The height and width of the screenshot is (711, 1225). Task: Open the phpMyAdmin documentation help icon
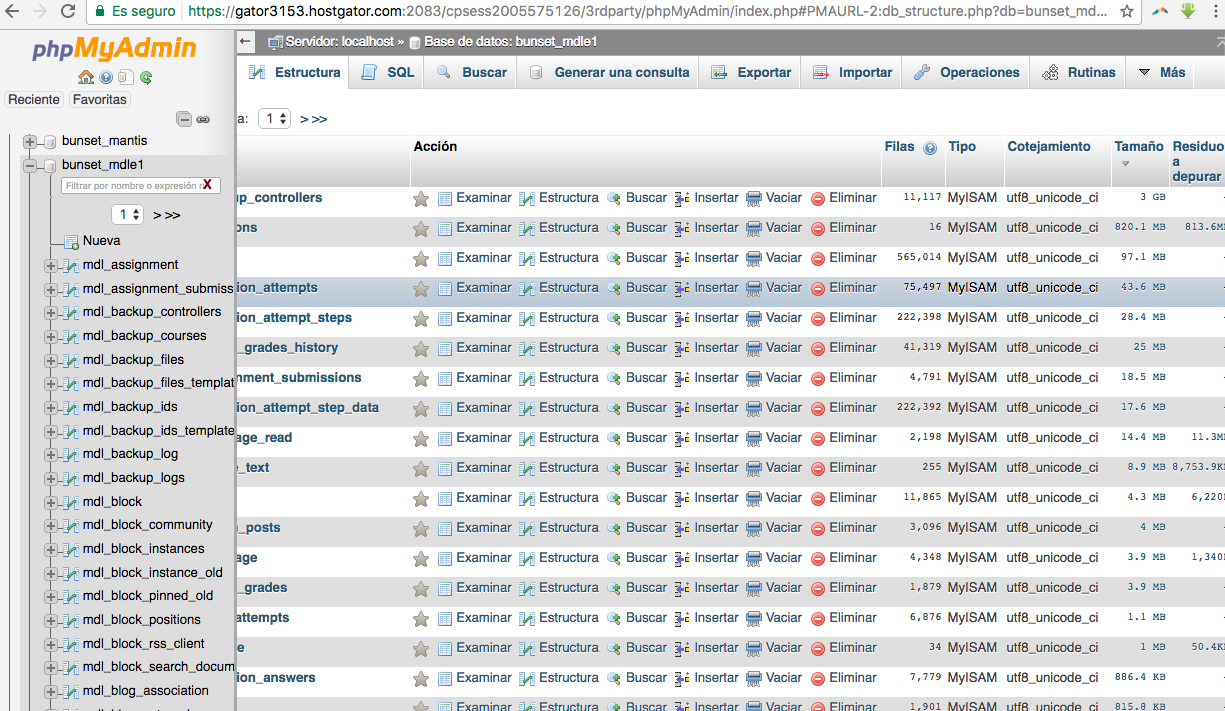[106, 77]
